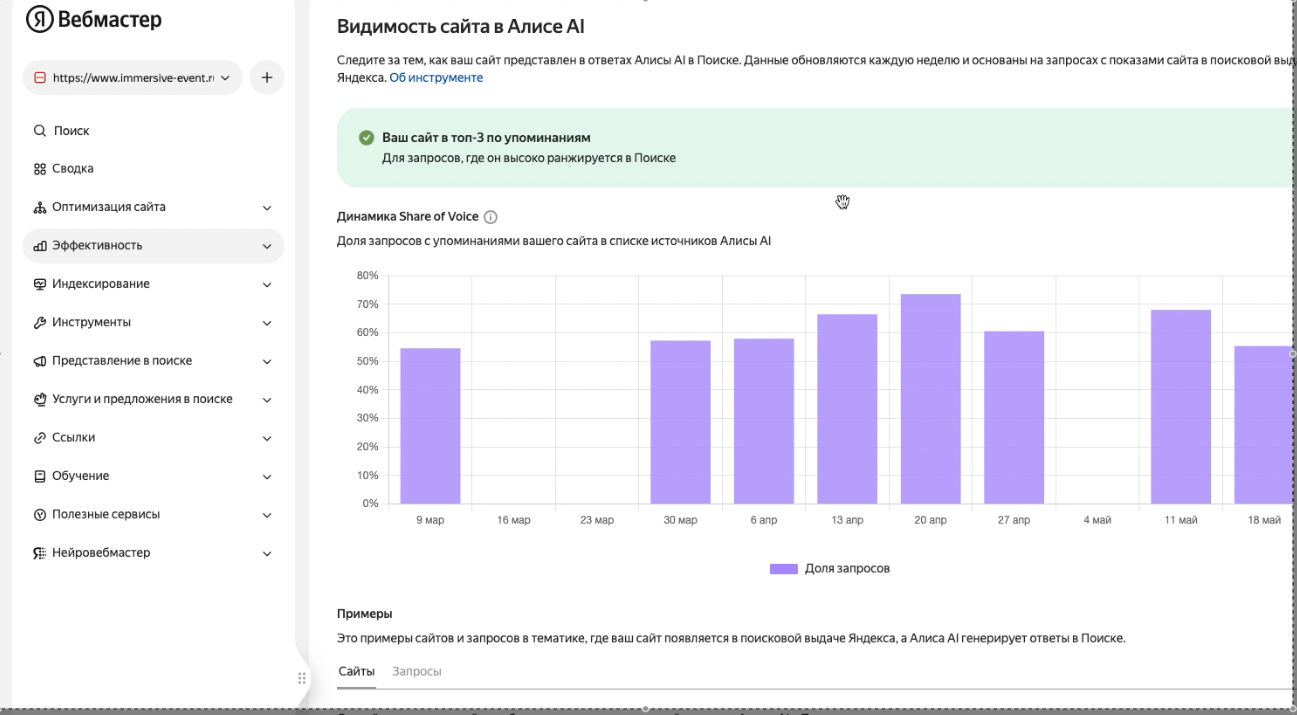The image size is (1297, 715).
Task: Expand Оптимизация сайта chevron
Action: [267, 208]
